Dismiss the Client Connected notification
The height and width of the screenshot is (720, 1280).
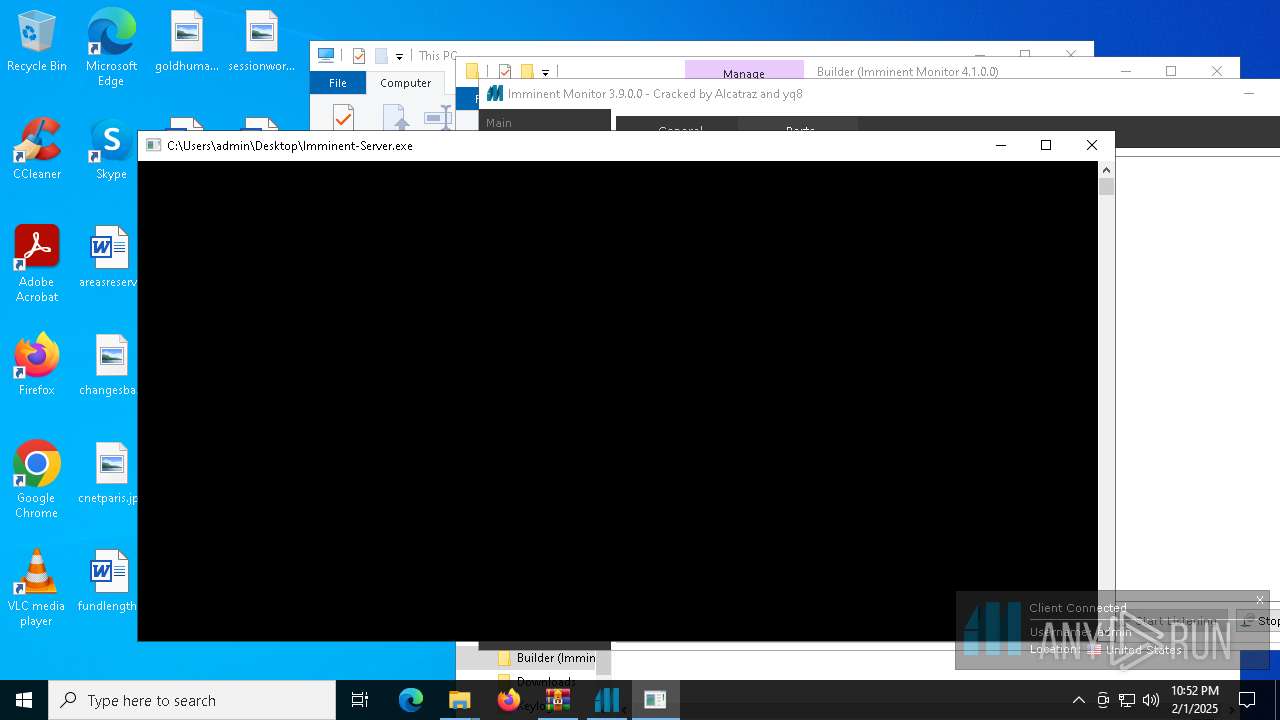click(x=1260, y=600)
